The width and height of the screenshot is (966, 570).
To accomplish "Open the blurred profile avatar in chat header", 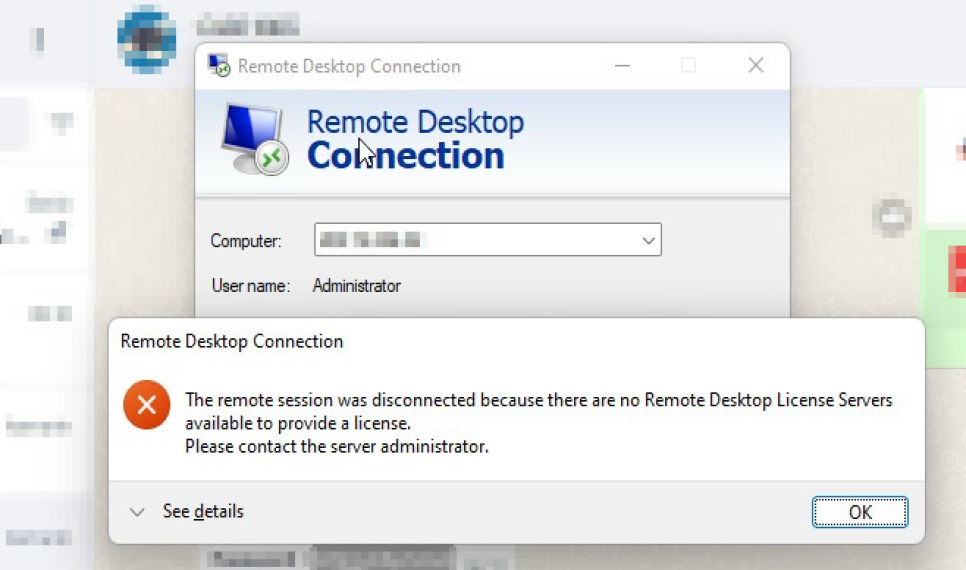I will [147, 37].
